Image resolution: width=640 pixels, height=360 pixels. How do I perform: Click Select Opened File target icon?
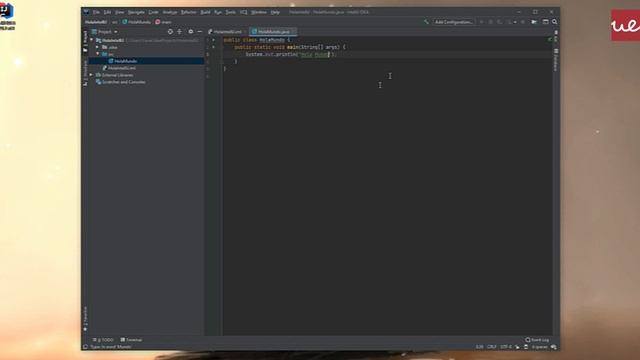(x=170, y=32)
